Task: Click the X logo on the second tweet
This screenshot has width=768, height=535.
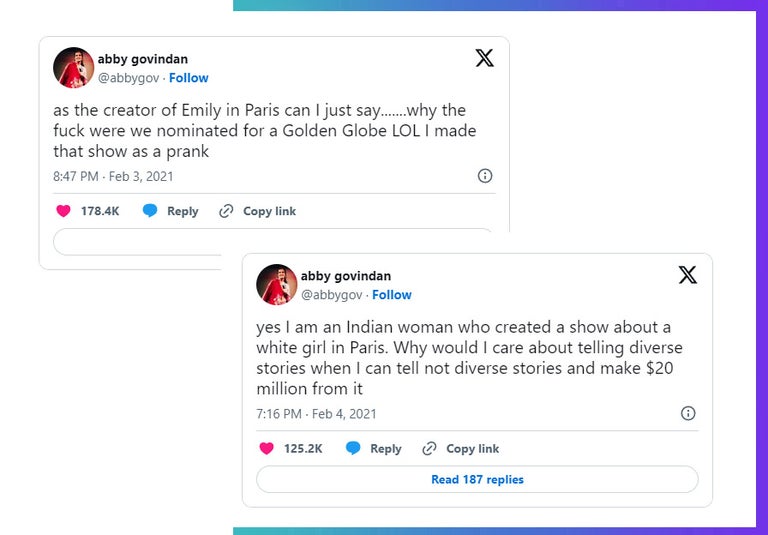Action: tap(688, 275)
